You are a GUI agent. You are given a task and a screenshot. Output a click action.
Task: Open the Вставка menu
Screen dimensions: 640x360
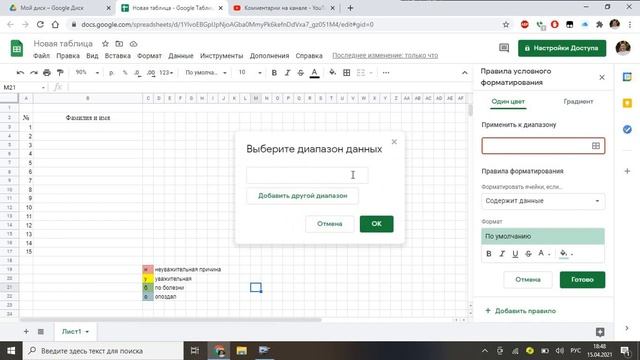point(118,56)
